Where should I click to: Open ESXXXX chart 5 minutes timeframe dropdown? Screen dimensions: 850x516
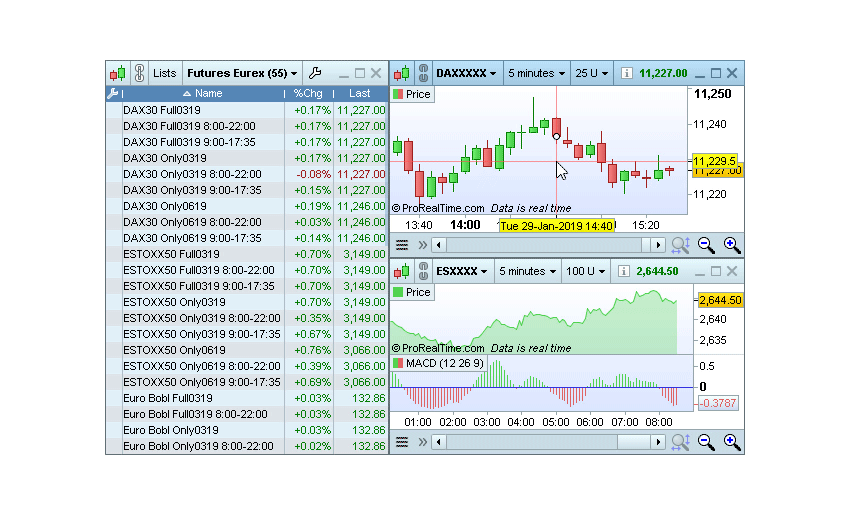coord(527,271)
